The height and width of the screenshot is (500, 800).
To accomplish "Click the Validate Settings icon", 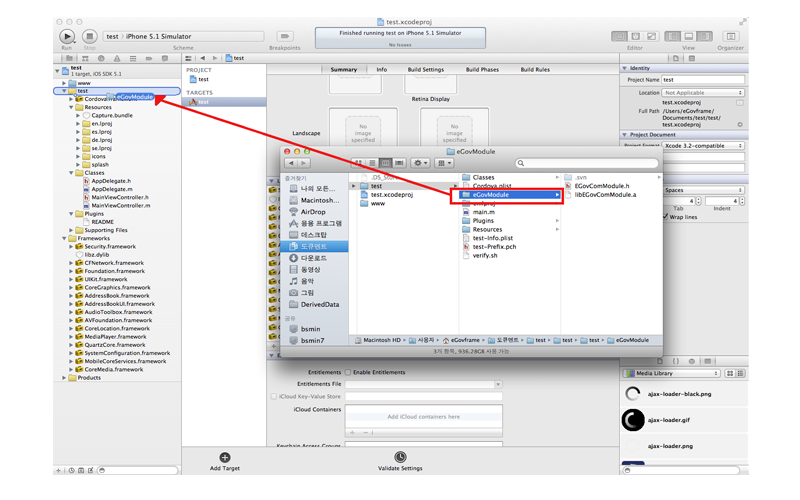I will tap(400, 457).
